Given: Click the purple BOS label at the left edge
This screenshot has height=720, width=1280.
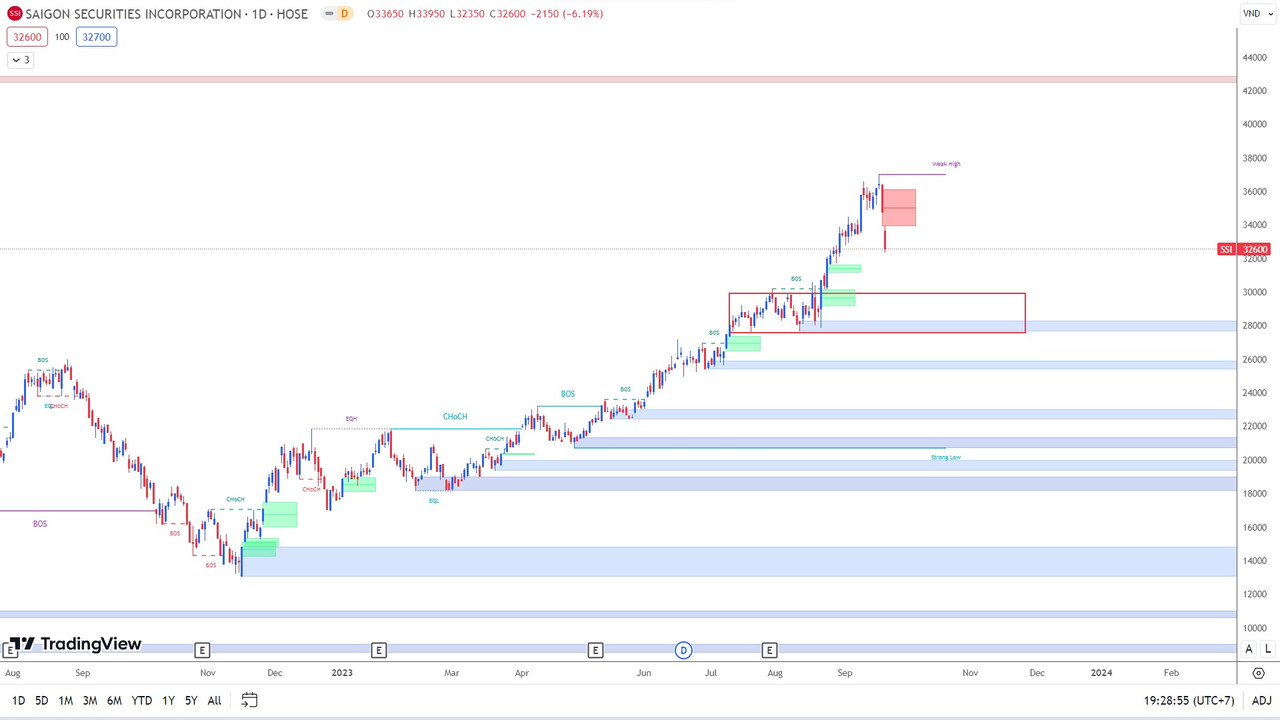Looking at the screenshot, I should click(40, 524).
